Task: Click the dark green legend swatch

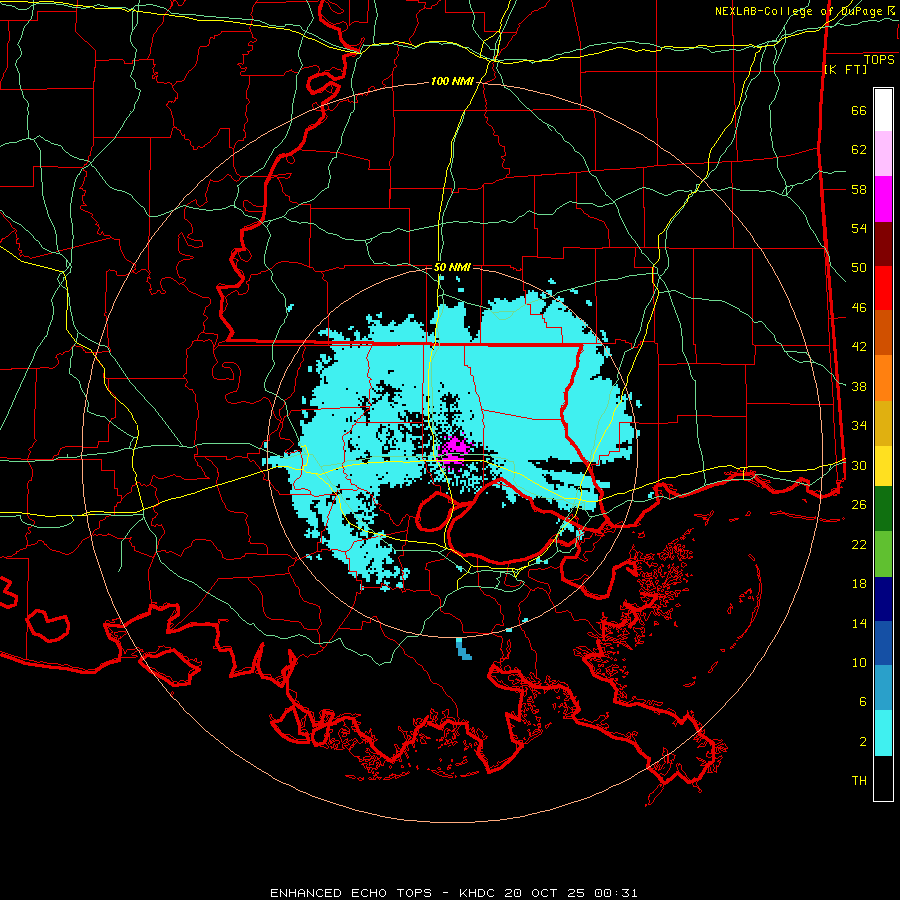Action: click(883, 509)
